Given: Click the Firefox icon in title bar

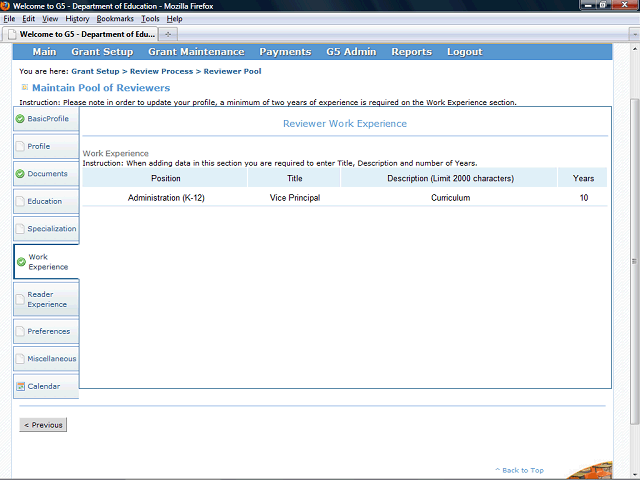Looking at the screenshot, I should (5, 6).
